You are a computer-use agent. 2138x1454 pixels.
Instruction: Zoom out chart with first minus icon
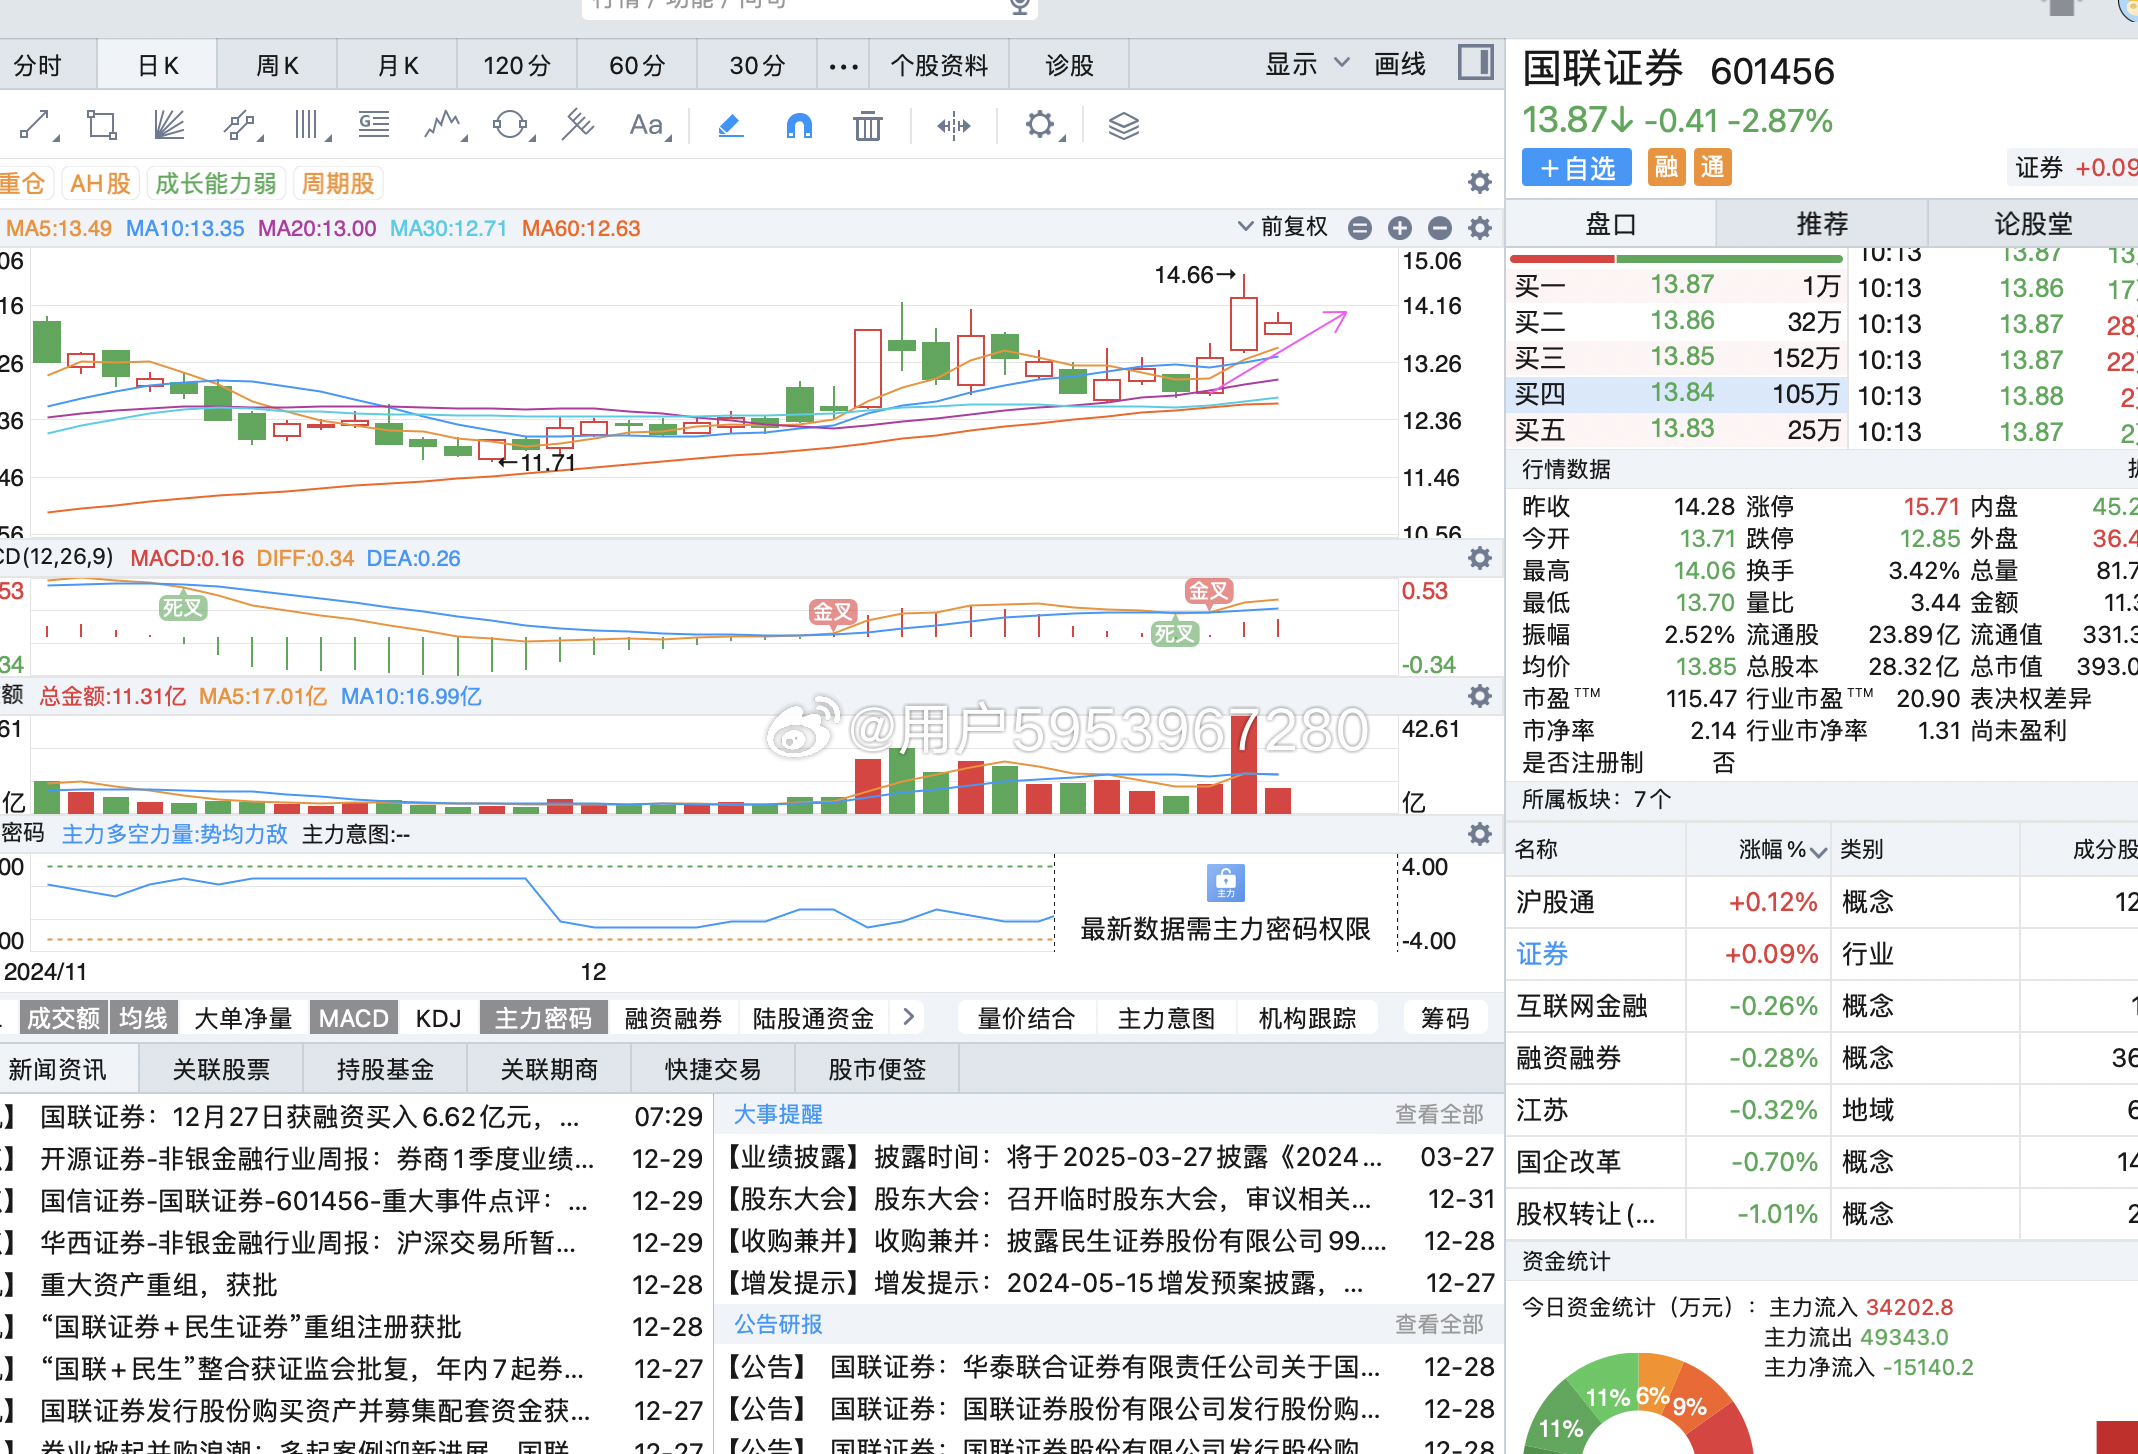point(1359,228)
